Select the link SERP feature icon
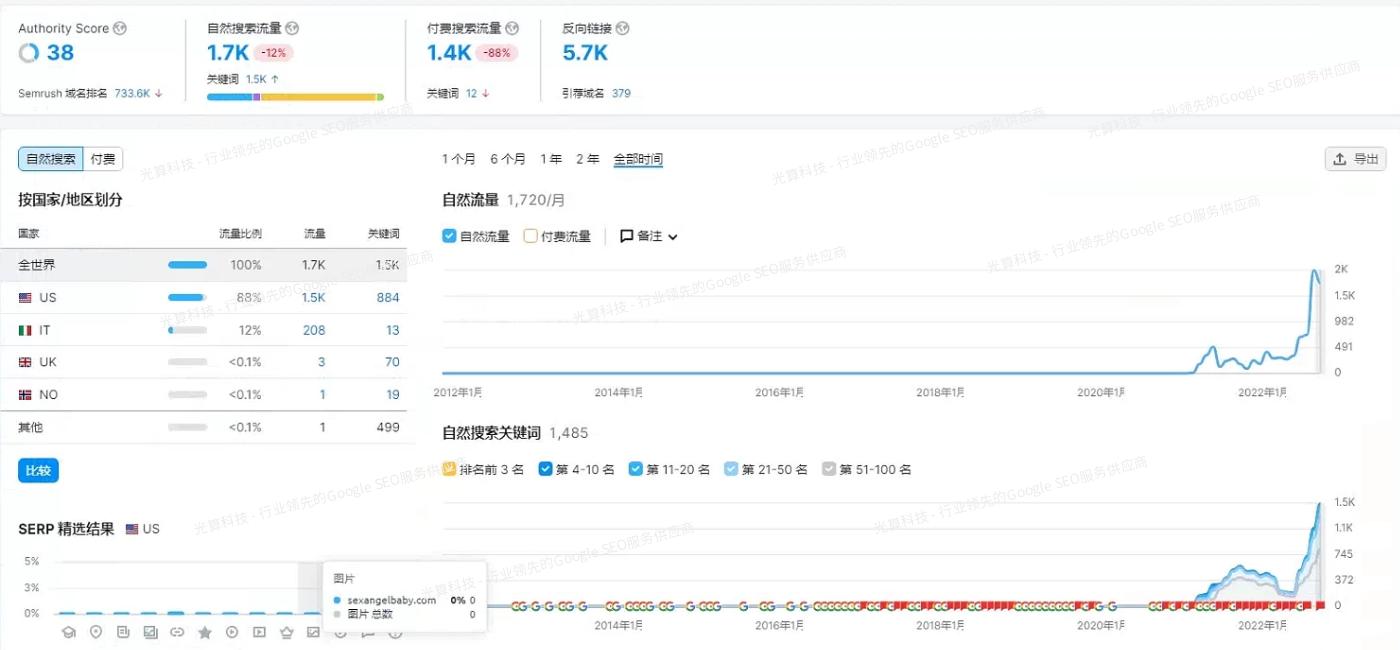The height and width of the screenshot is (650, 1400). point(178,632)
